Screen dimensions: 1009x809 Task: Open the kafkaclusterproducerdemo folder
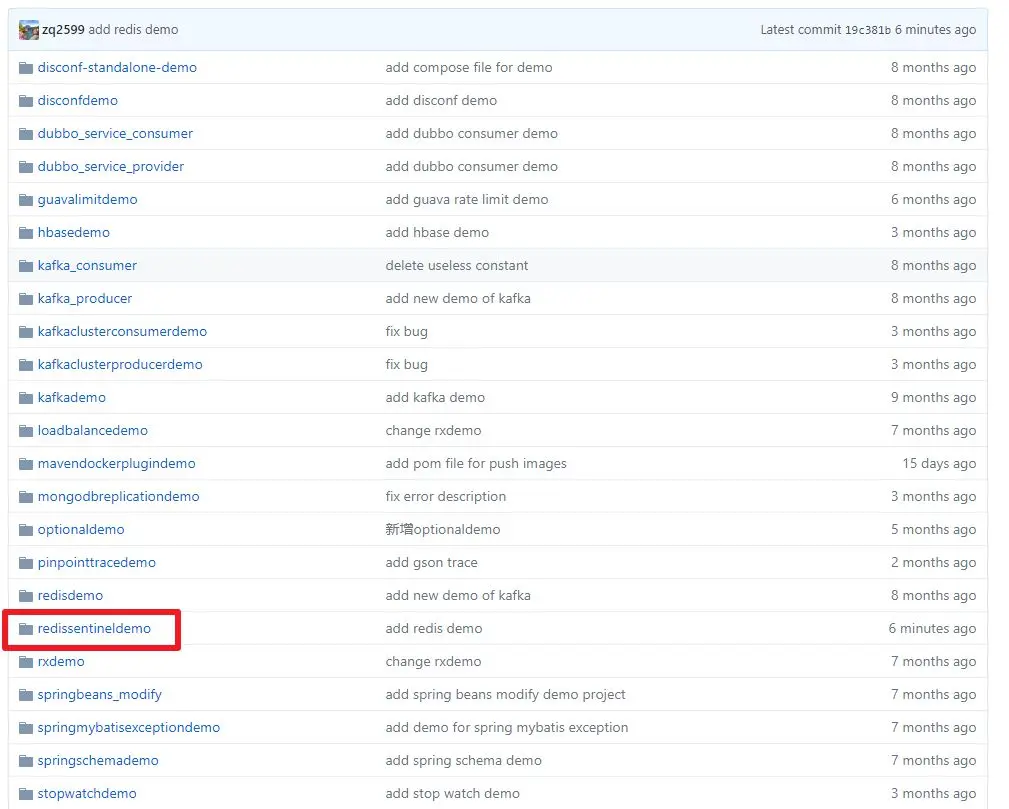(120, 364)
